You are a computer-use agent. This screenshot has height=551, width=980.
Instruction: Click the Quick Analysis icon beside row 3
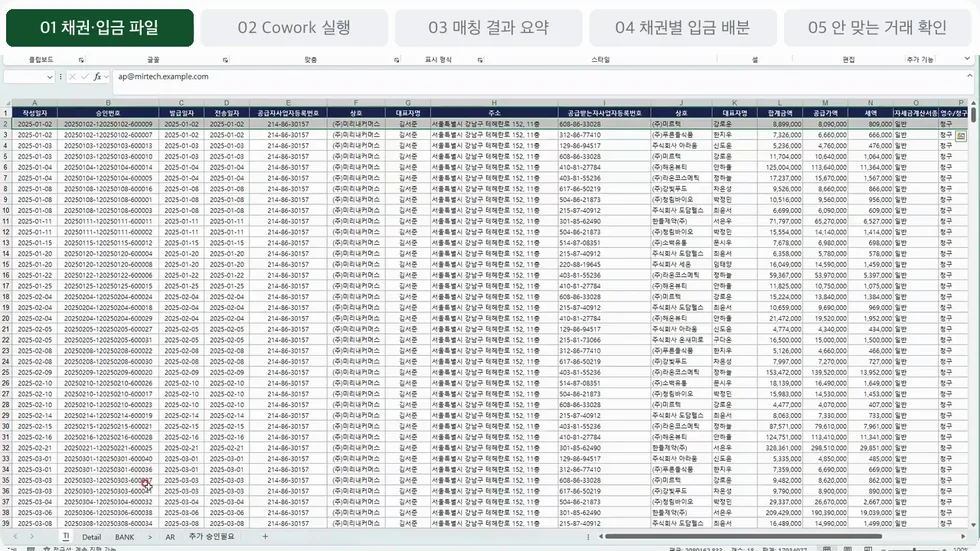point(961,136)
